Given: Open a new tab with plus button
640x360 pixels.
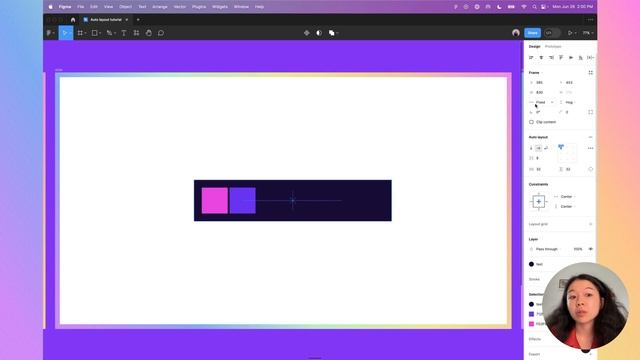Looking at the screenshot, I should point(138,20).
